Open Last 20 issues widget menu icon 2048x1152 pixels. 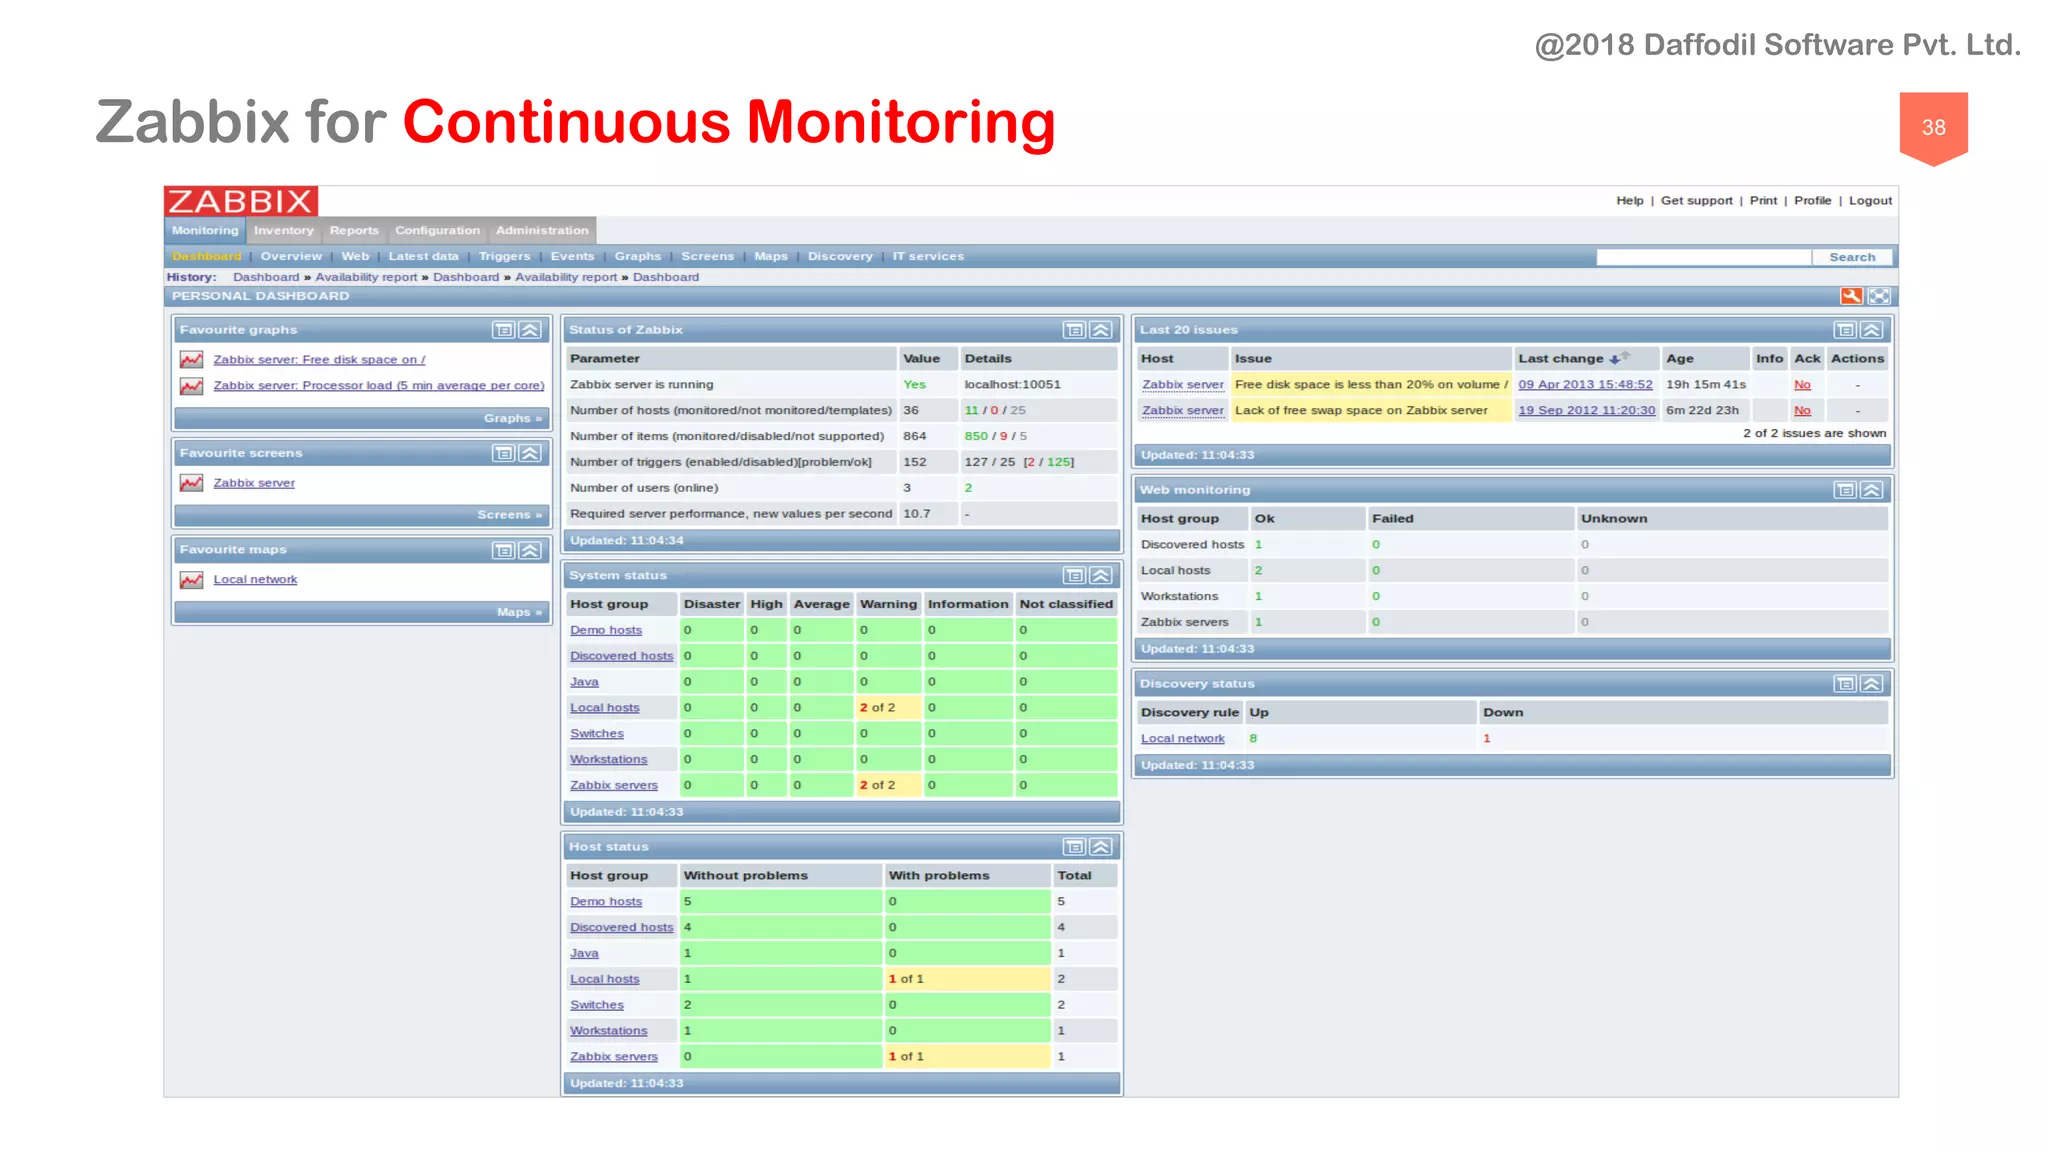click(1846, 330)
